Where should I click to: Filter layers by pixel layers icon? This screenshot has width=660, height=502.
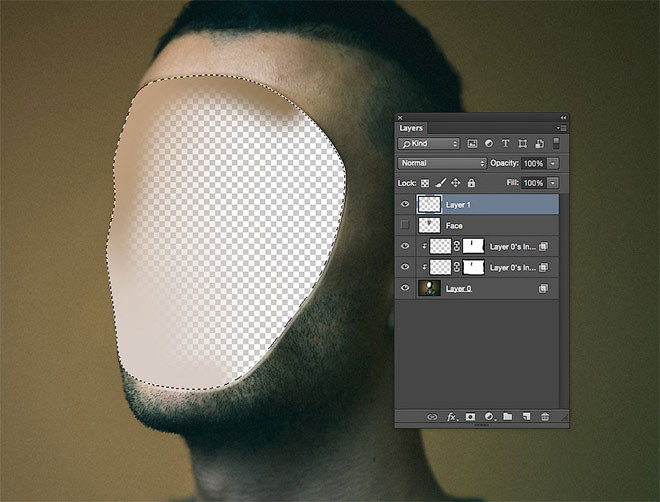[472, 143]
